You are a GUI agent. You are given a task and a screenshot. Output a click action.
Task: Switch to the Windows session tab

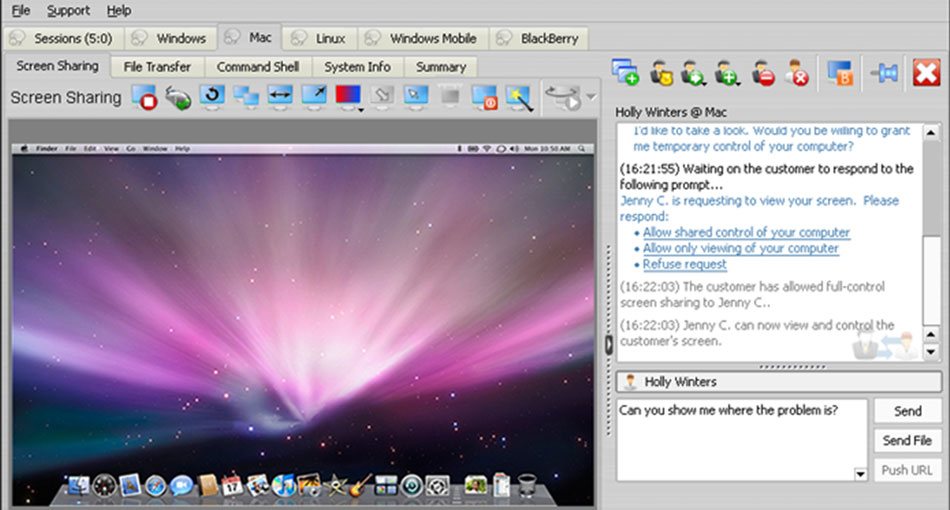170,38
